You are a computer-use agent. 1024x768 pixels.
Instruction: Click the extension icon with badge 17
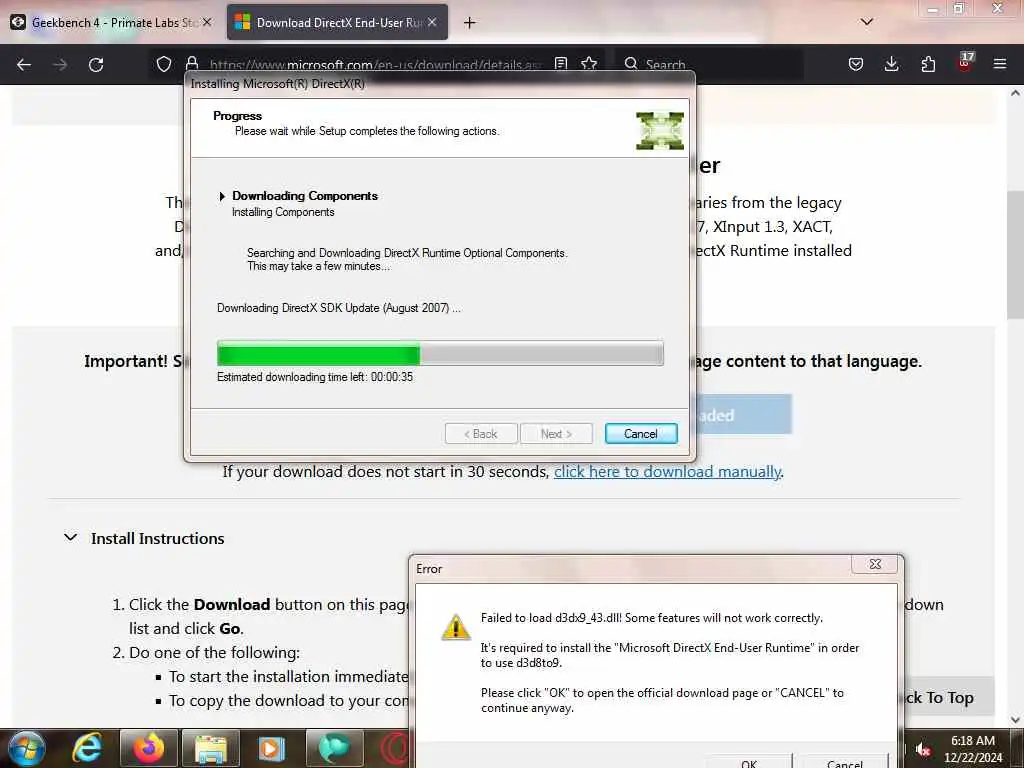point(965,61)
